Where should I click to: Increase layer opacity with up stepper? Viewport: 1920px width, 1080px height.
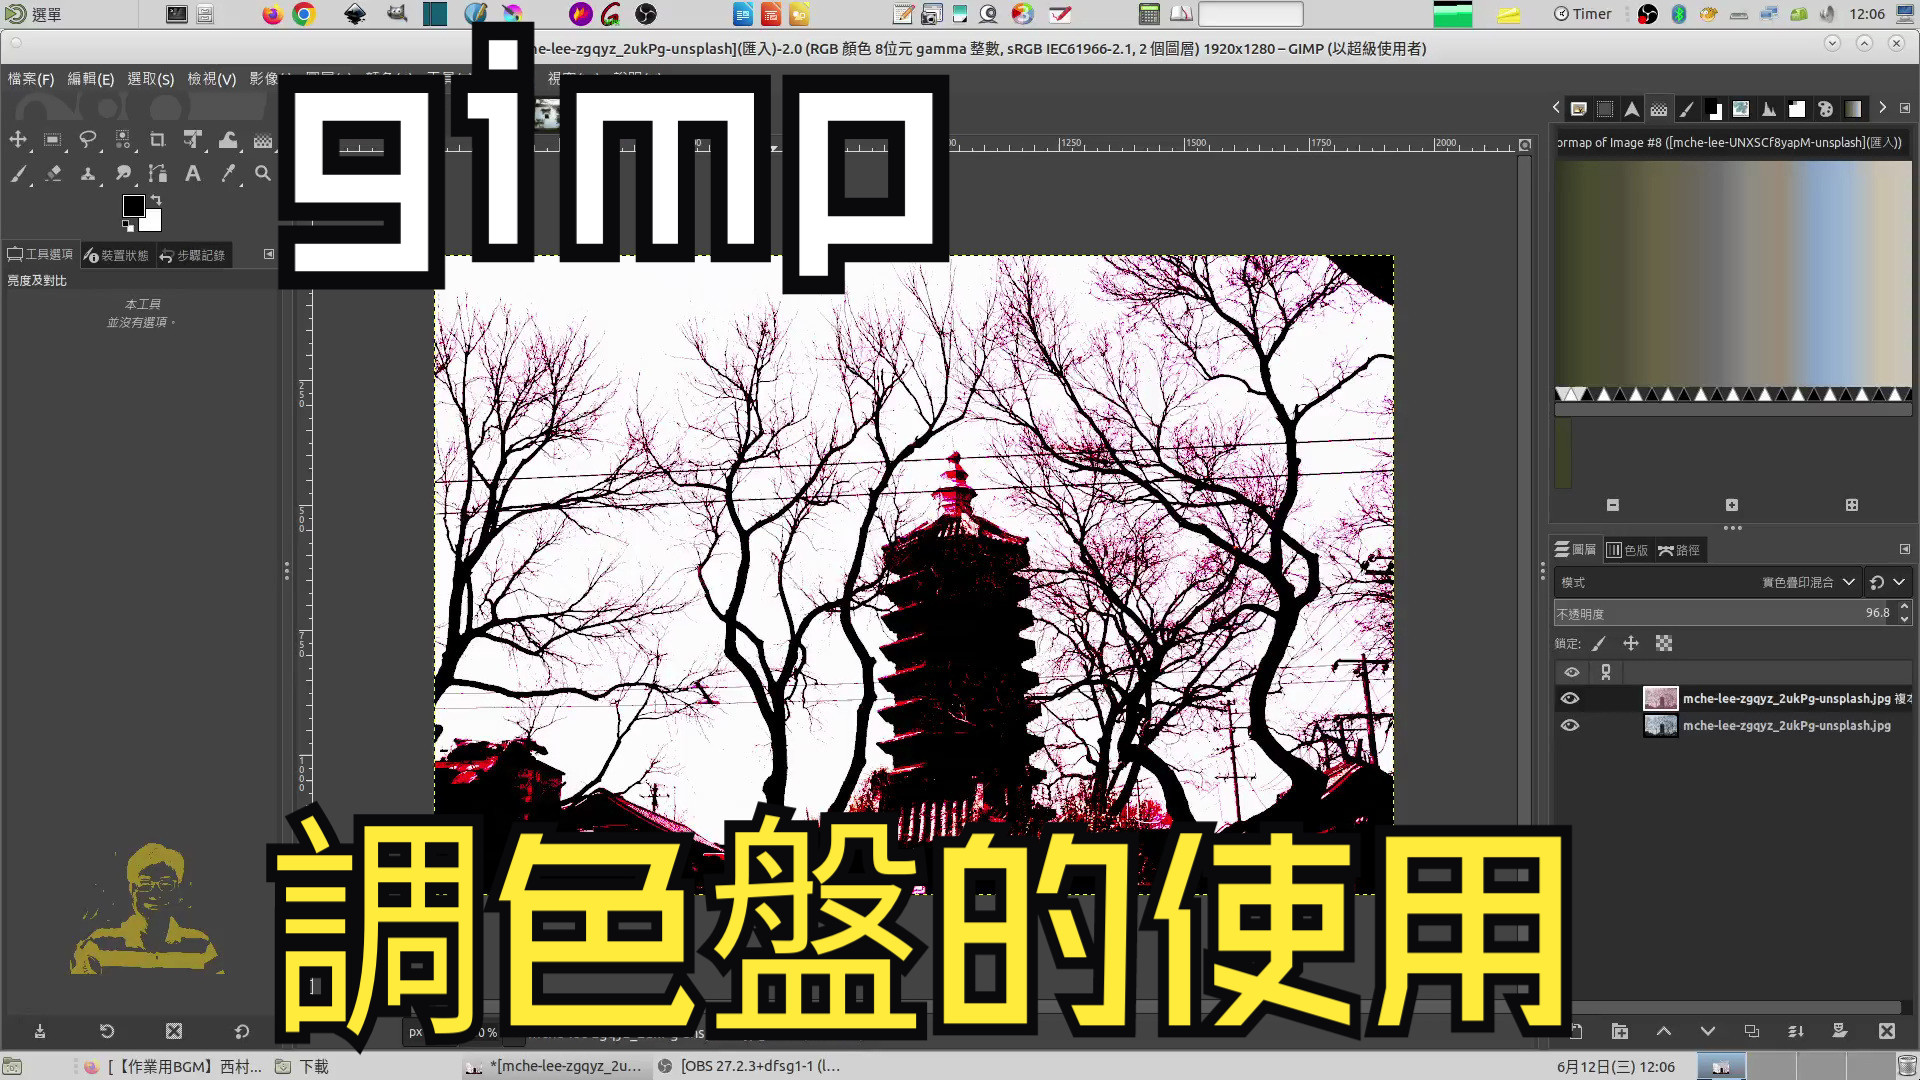(x=1904, y=607)
